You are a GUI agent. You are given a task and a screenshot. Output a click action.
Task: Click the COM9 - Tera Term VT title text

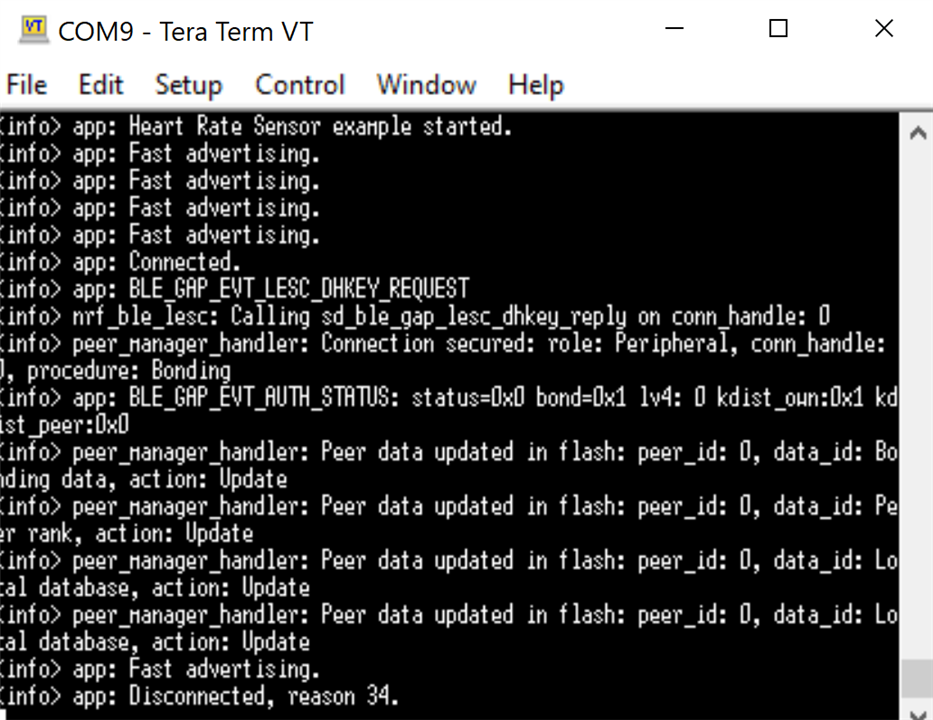186,32
